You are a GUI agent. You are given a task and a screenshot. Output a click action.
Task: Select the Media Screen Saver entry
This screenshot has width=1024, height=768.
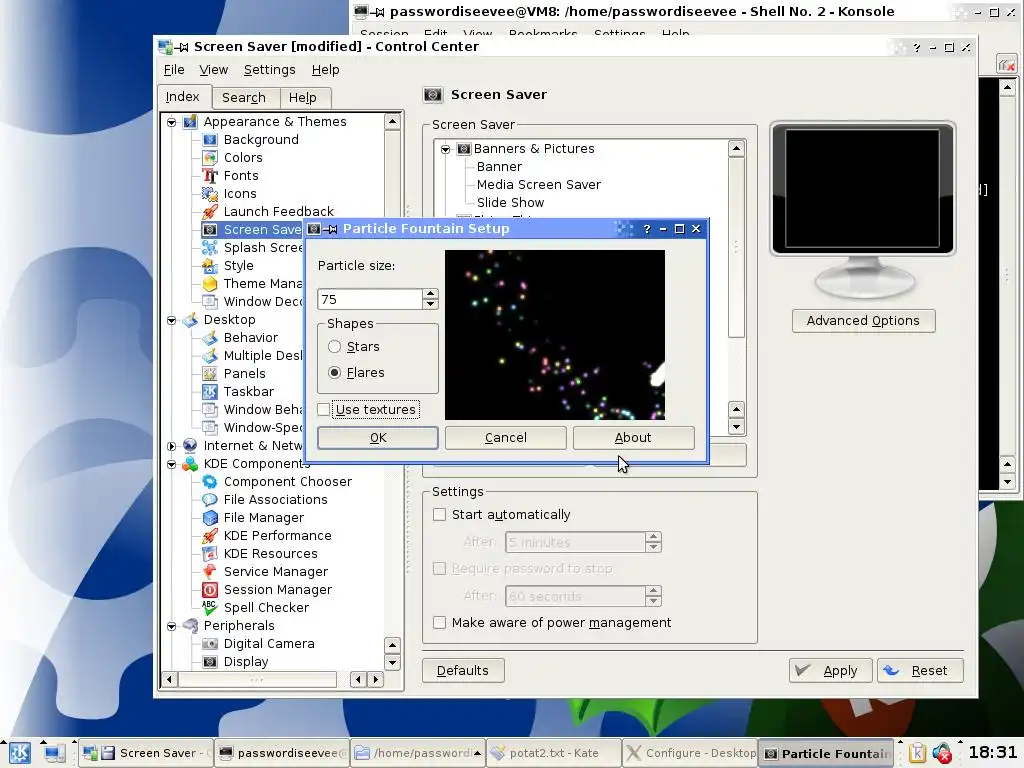(x=539, y=185)
